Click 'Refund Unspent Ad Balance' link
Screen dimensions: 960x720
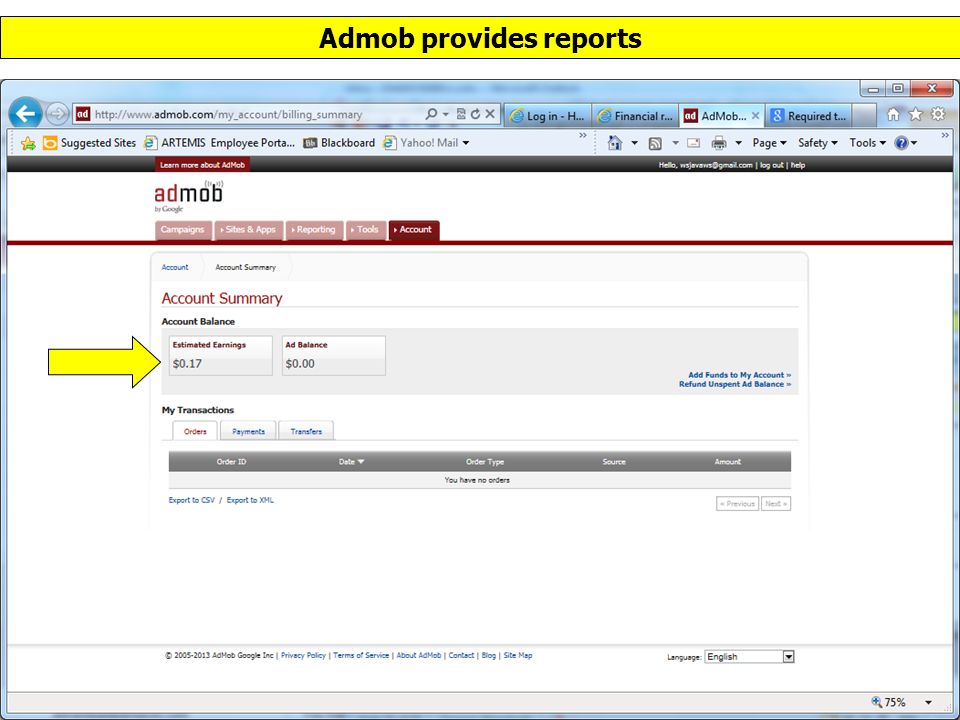(735, 384)
